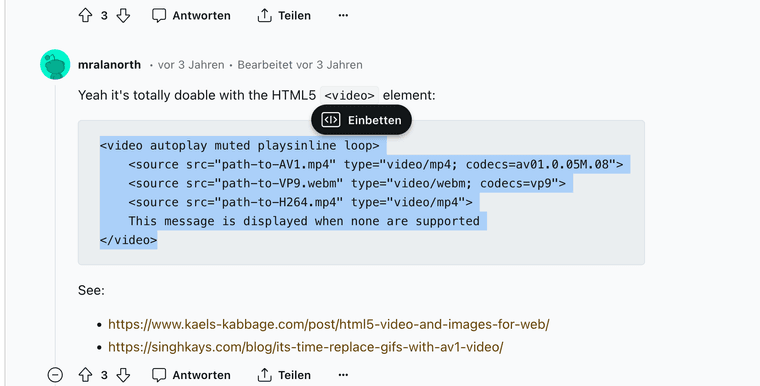Upvote mralanorth's comment
Image resolution: width=760 pixels, height=386 pixels.
point(85,375)
